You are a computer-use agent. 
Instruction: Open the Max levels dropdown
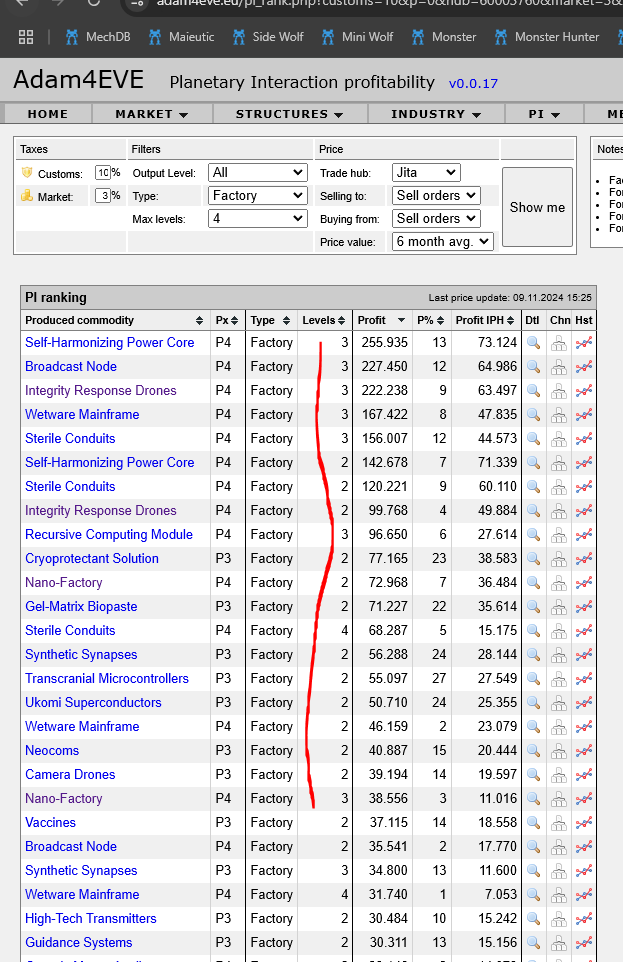point(258,218)
